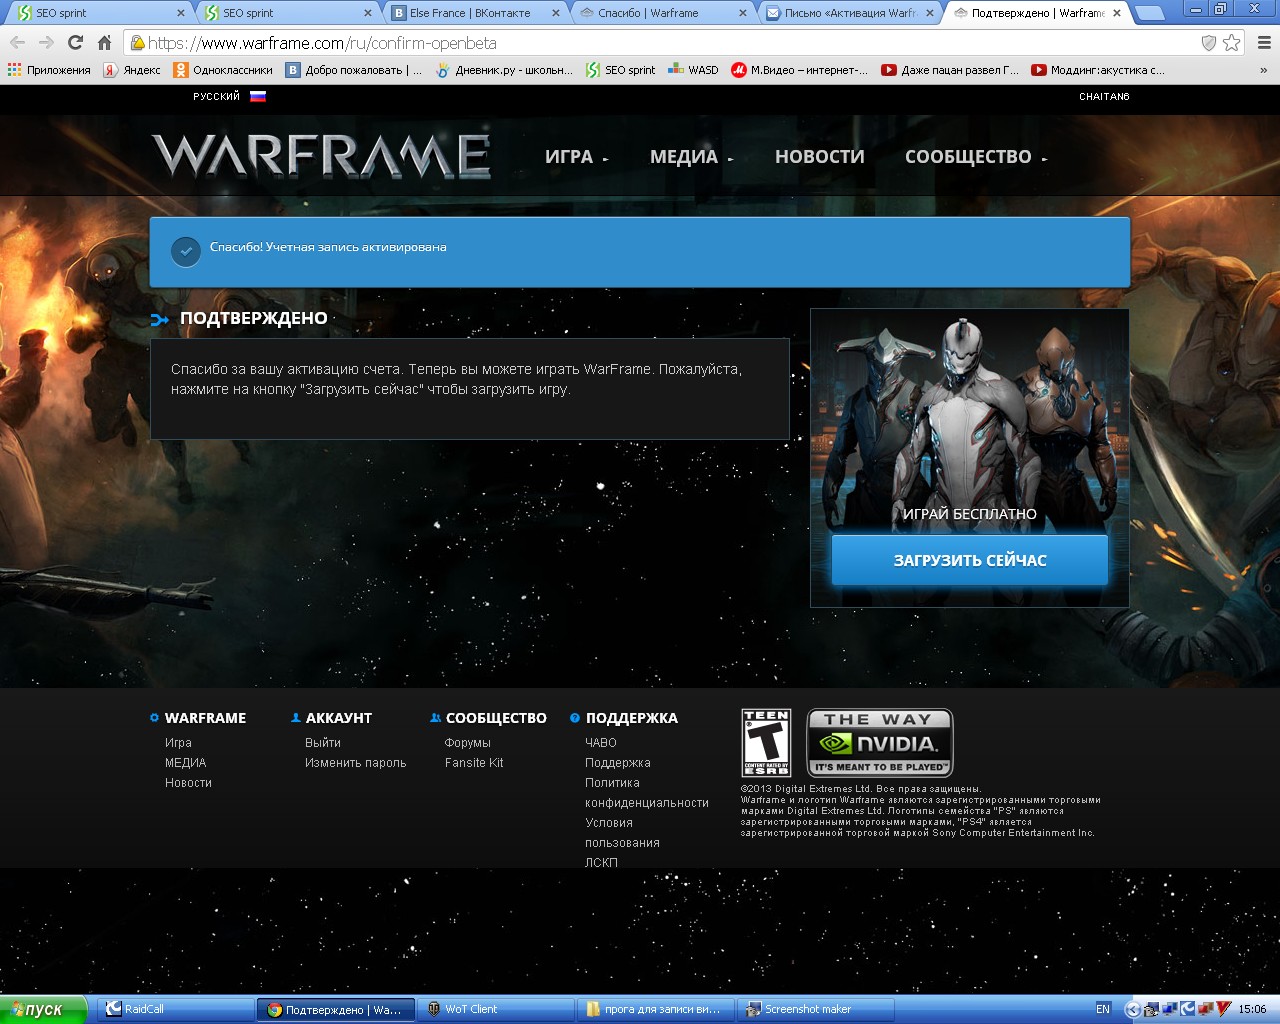Open the WASD bookmark
This screenshot has height=1024, width=1280.
pyautogui.click(x=693, y=70)
